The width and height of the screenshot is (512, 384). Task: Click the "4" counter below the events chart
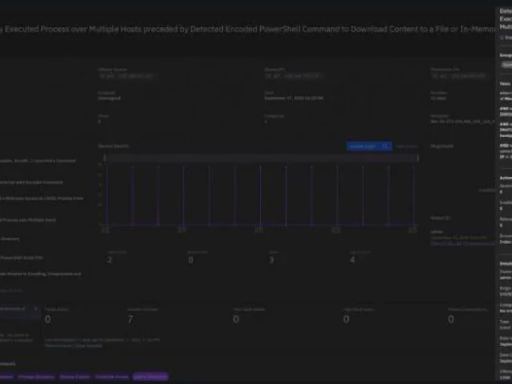352,260
